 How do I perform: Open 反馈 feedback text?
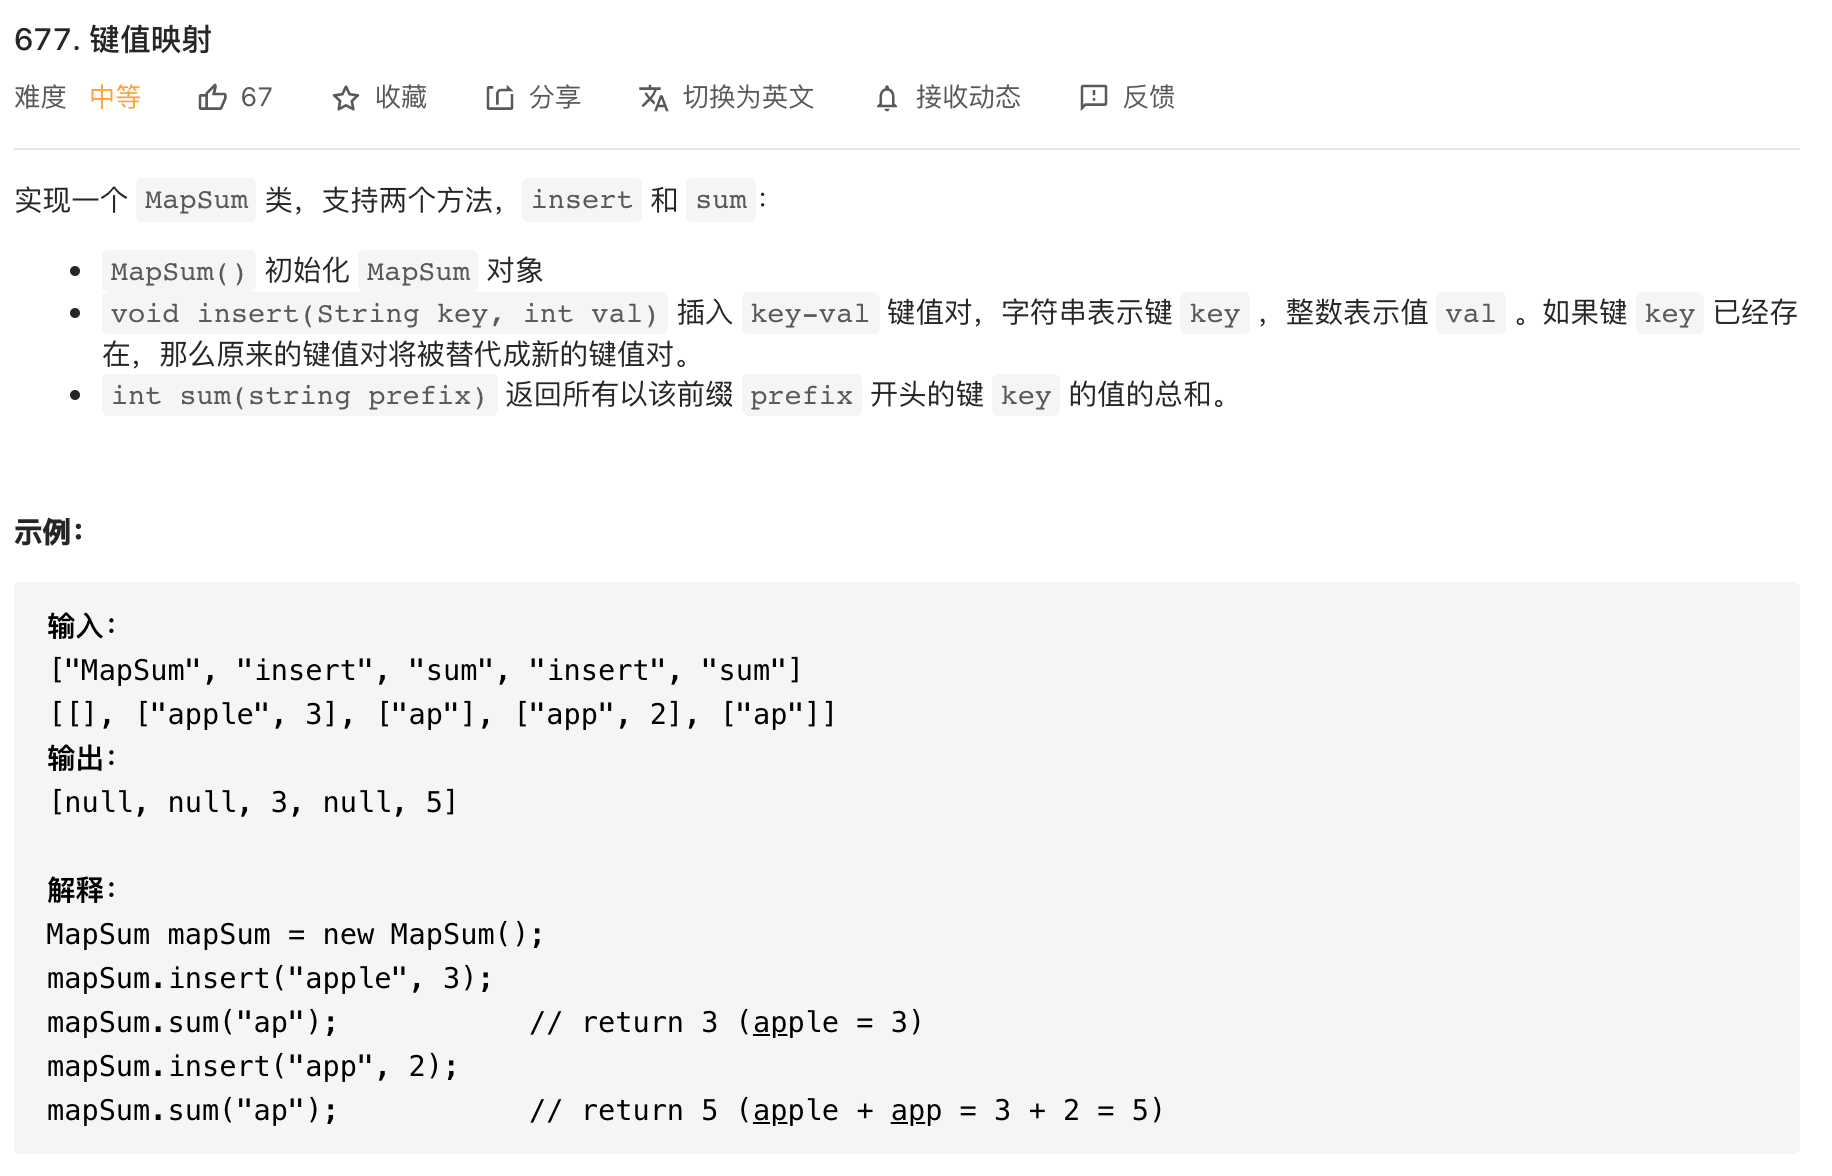pos(1149,97)
